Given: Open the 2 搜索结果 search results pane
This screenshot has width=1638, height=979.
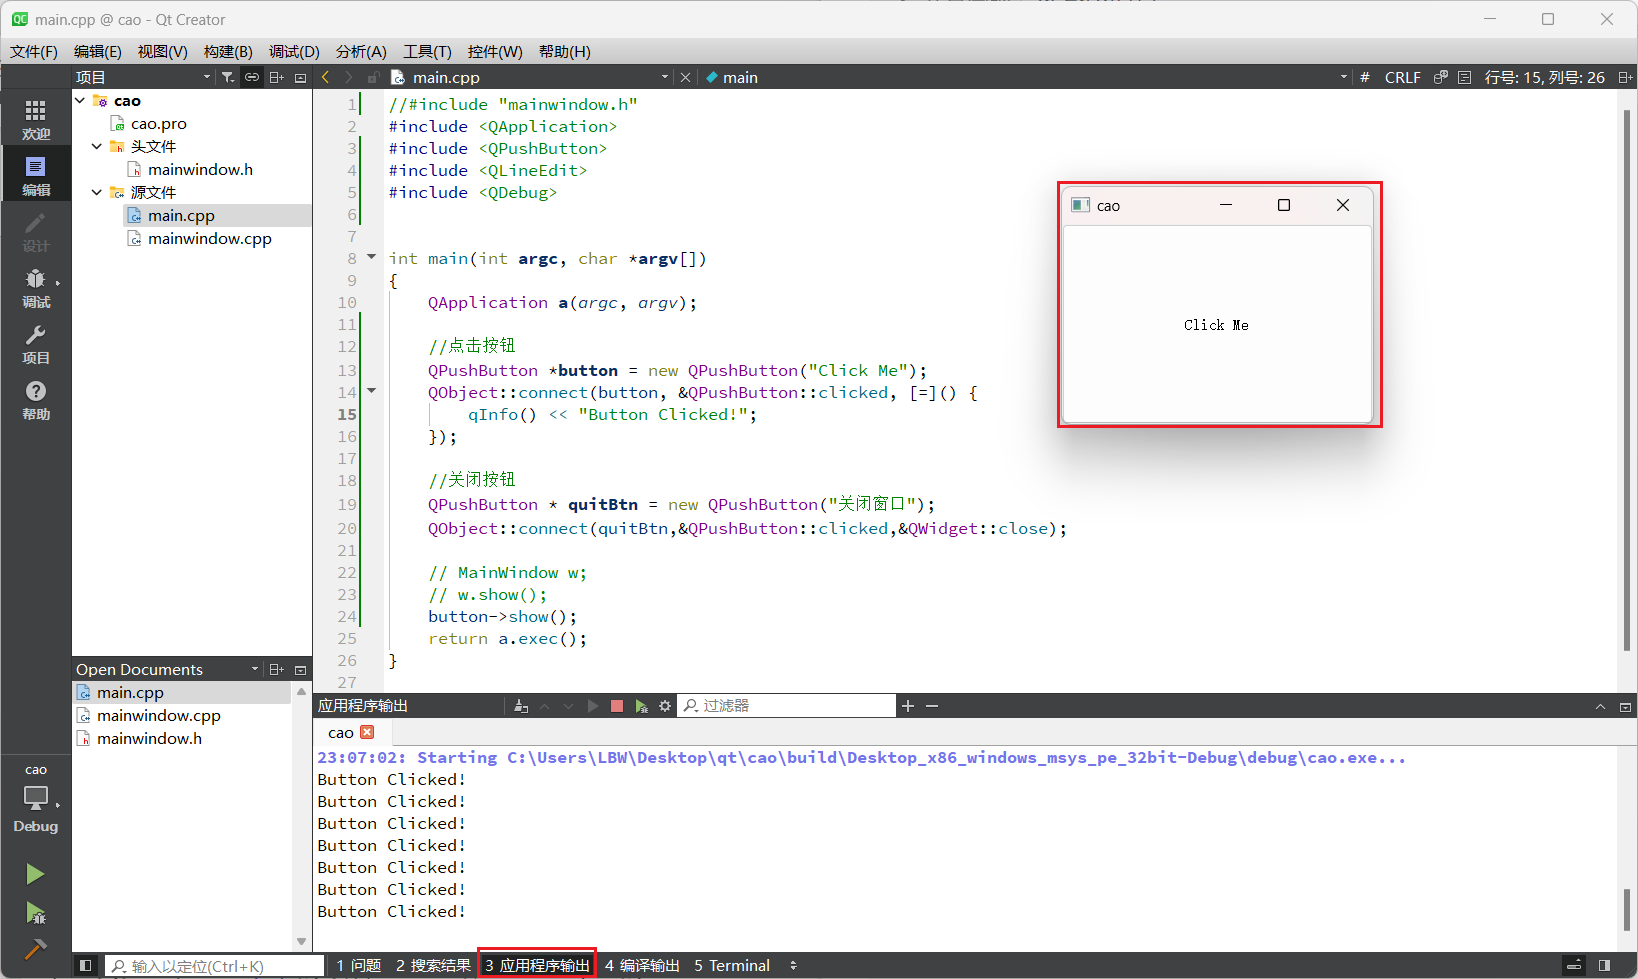Looking at the screenshot, I should click(x=433, y=965).
